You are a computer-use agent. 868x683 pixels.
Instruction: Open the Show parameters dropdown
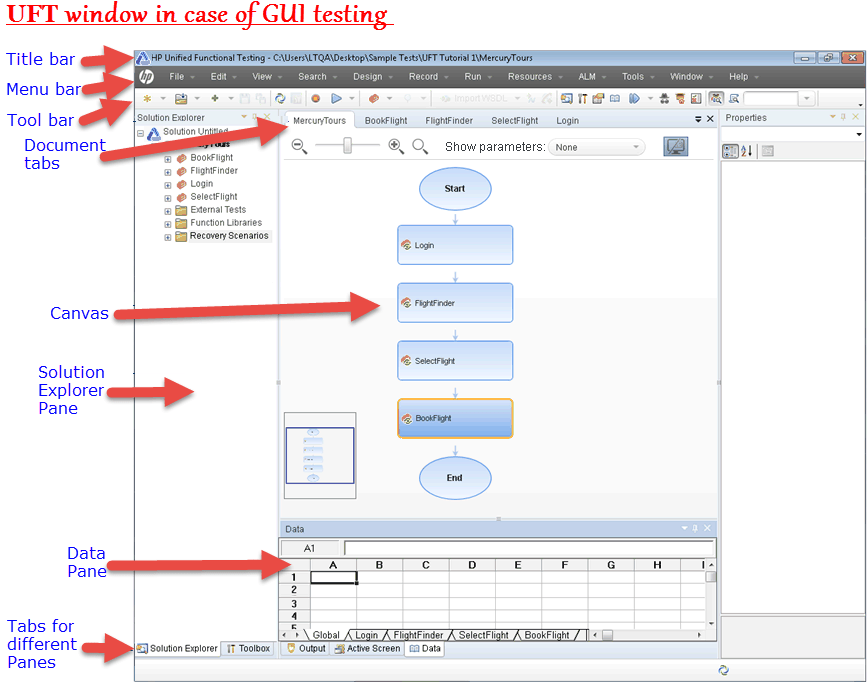coord(597,146)
